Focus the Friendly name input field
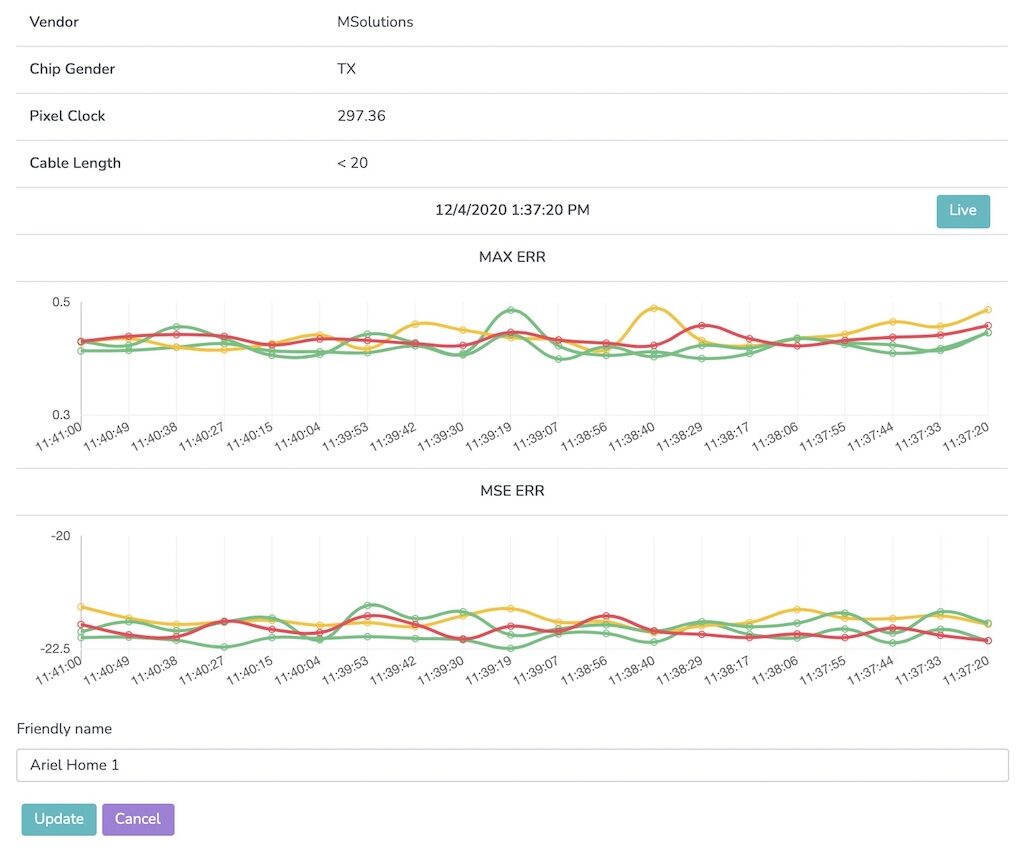Image resolution: width=1024 pixels, height=856 pixels. [512, 765]
